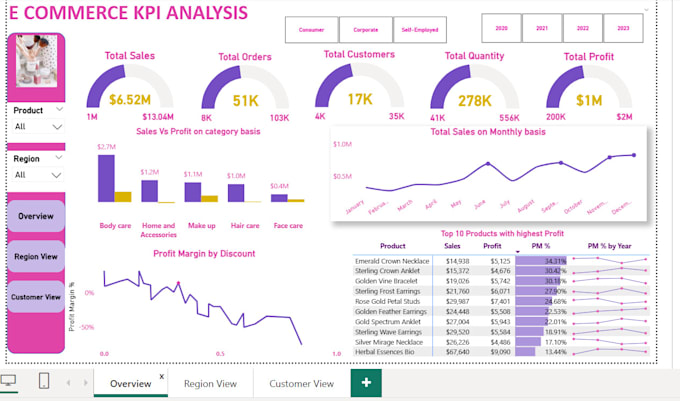Select the Body care sales bar
680x401 pixels.
(x=106, y=179)
